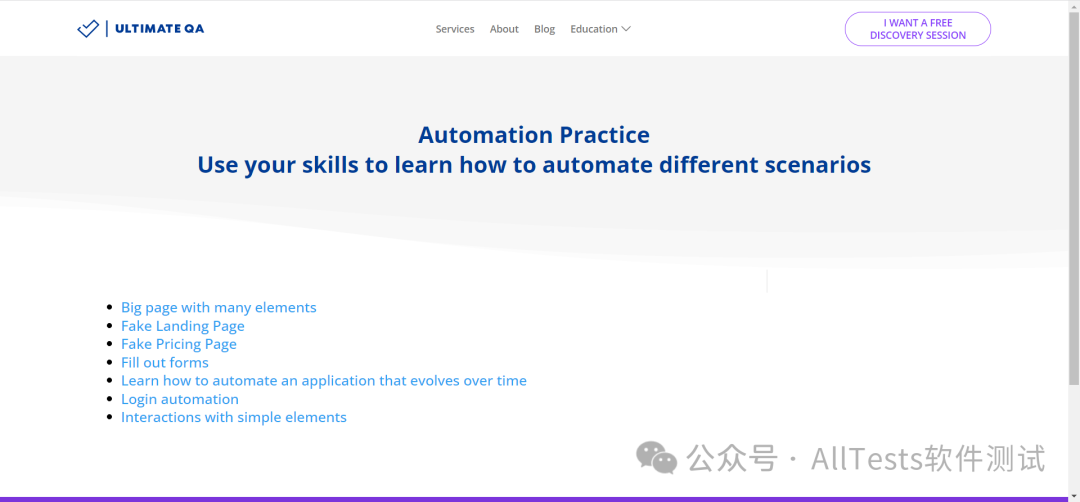Open Big page with many elements link
The width and height of the screenshot is (1080, 502).
click(x=218, y=307)
